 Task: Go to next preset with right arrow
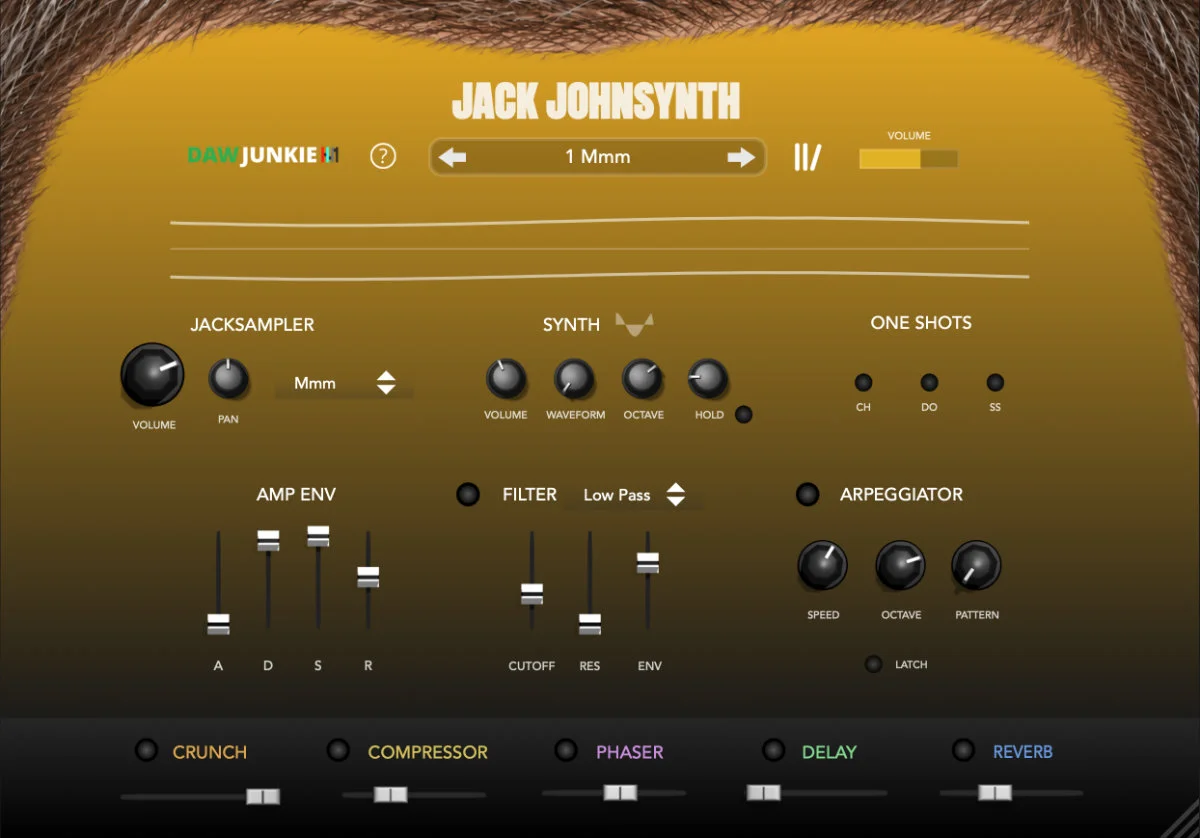(x=741, y=157)
